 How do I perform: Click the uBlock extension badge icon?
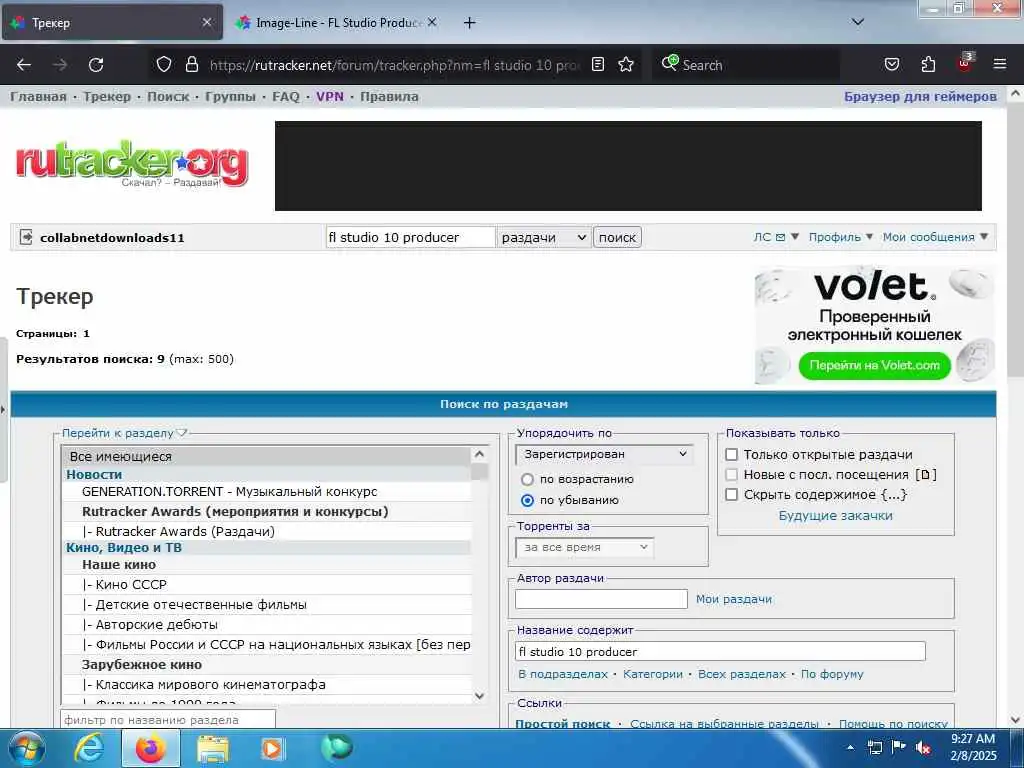[x=965, y=62]
